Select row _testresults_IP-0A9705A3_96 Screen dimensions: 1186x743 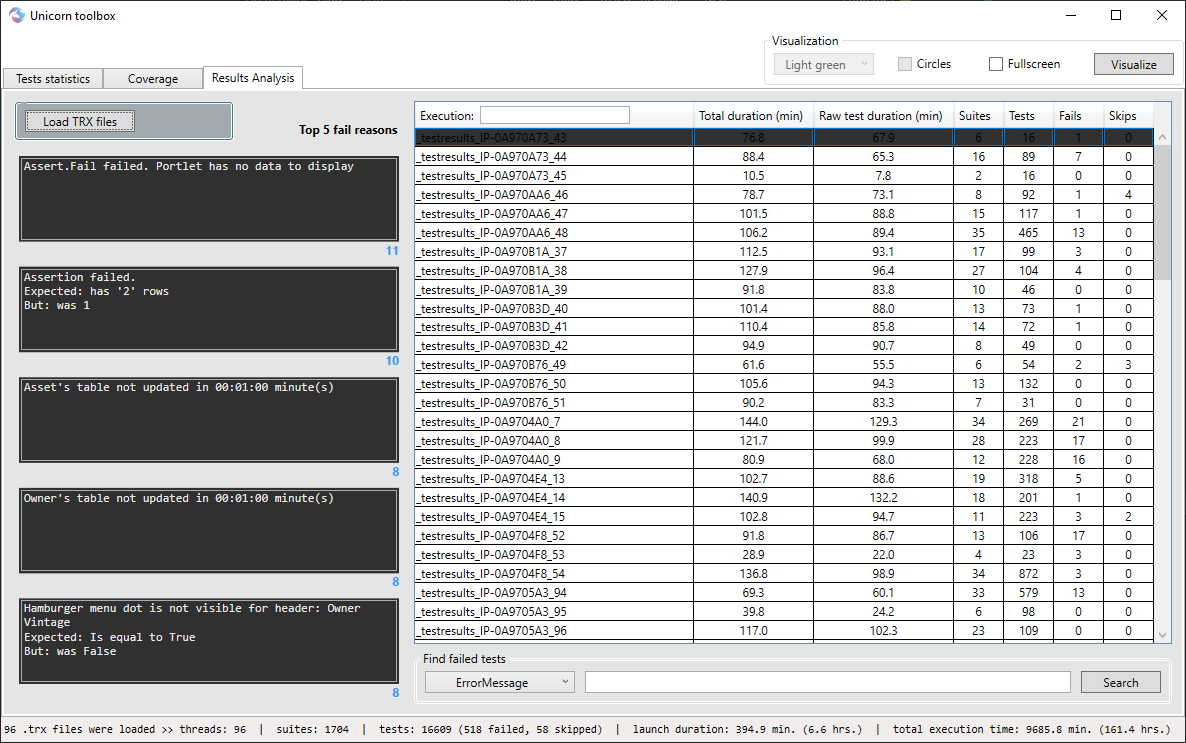(784, 630)
